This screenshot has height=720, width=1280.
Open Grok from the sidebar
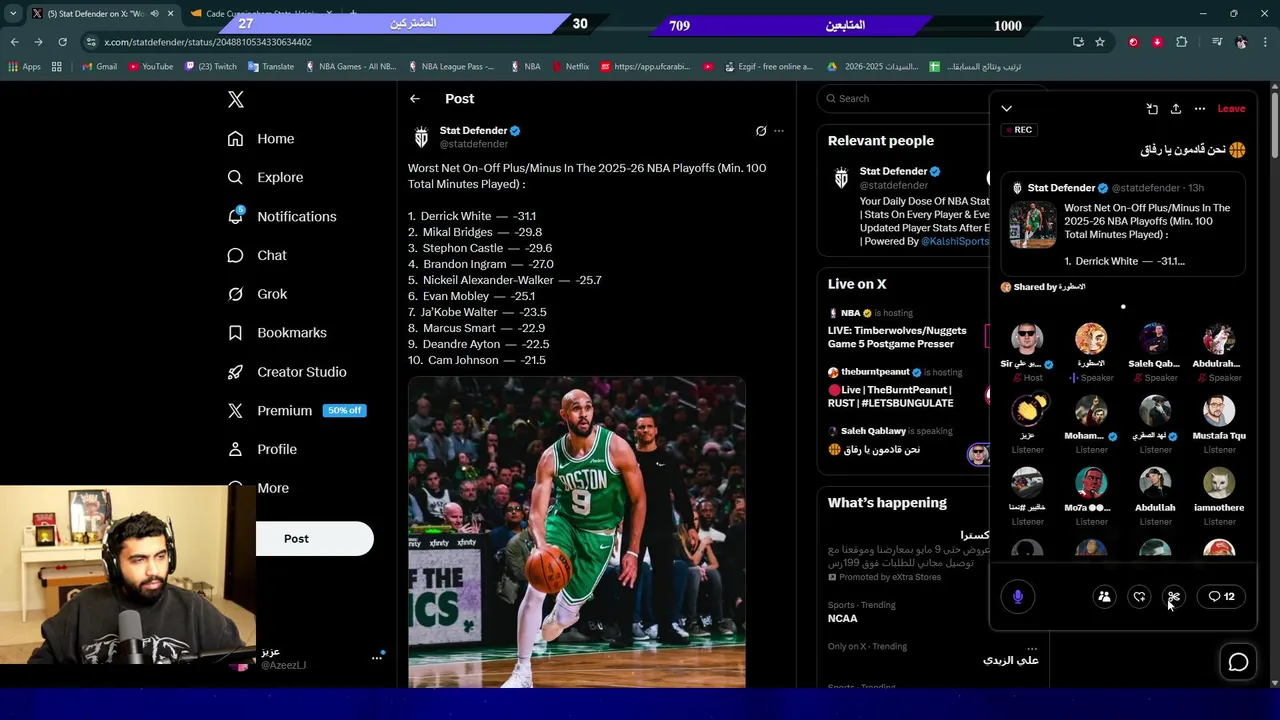[x=257, y=294]
